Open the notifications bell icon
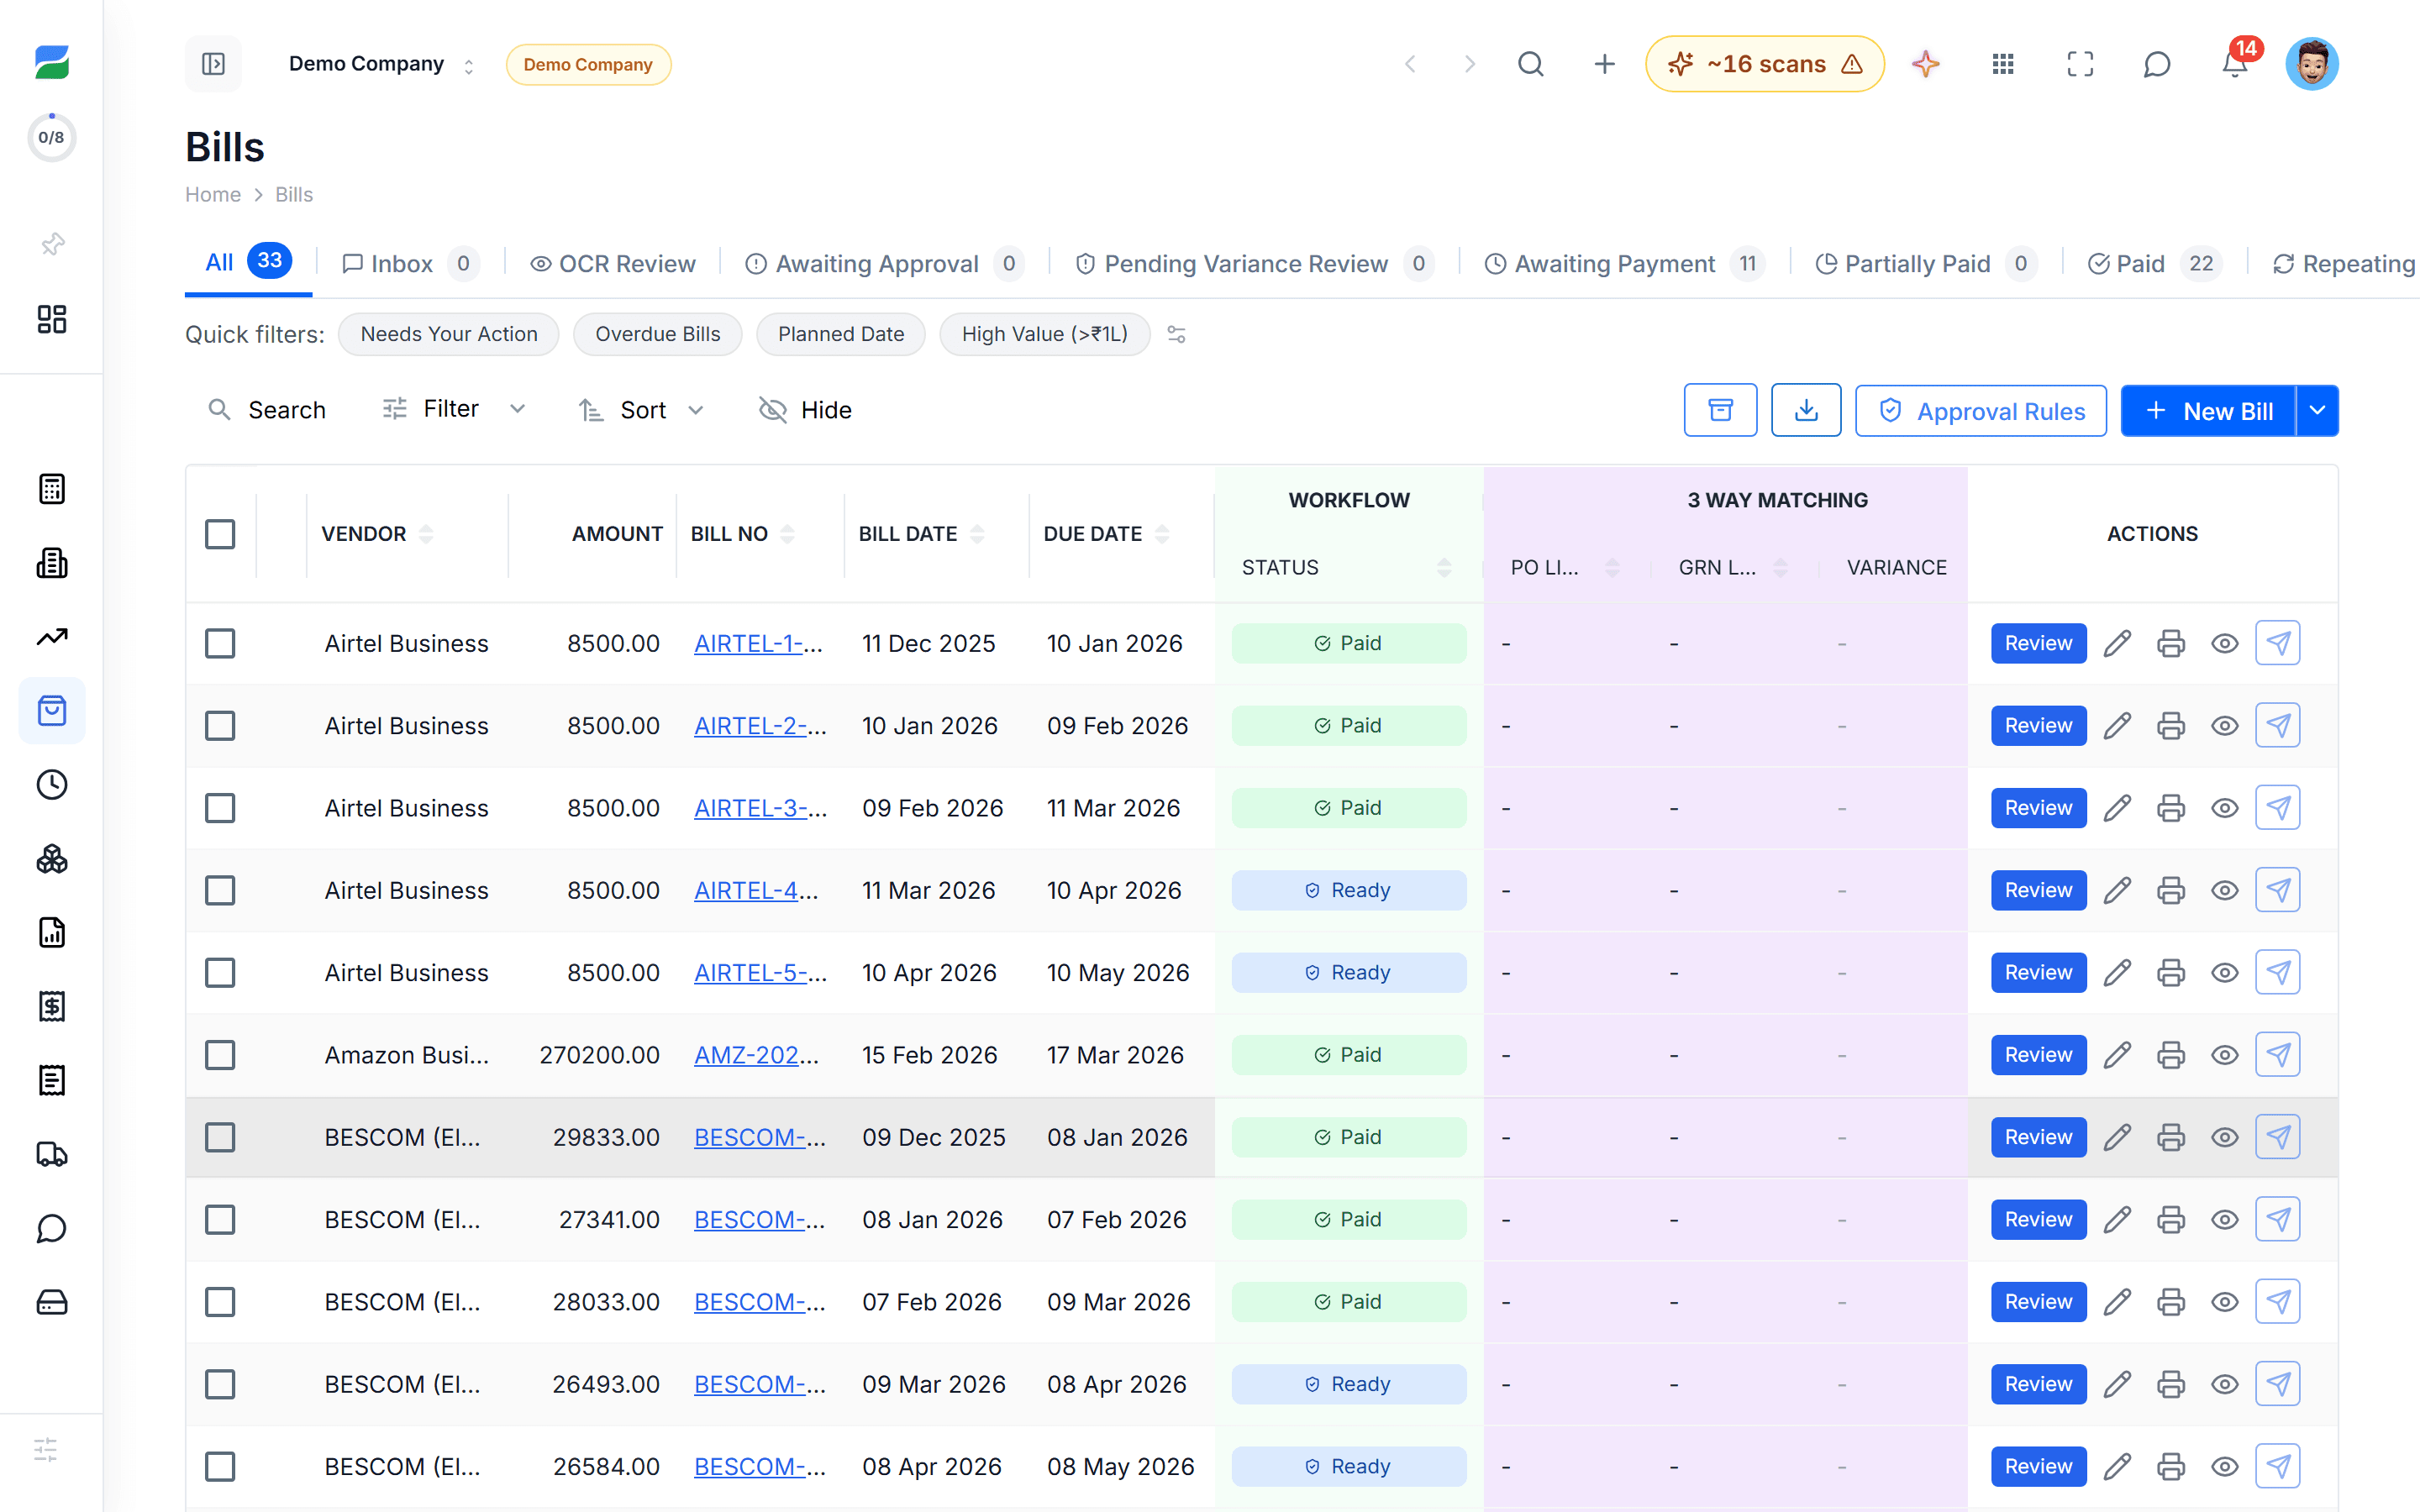The height and width of the screenshot is (1512, 2420). click(2234, 64)
